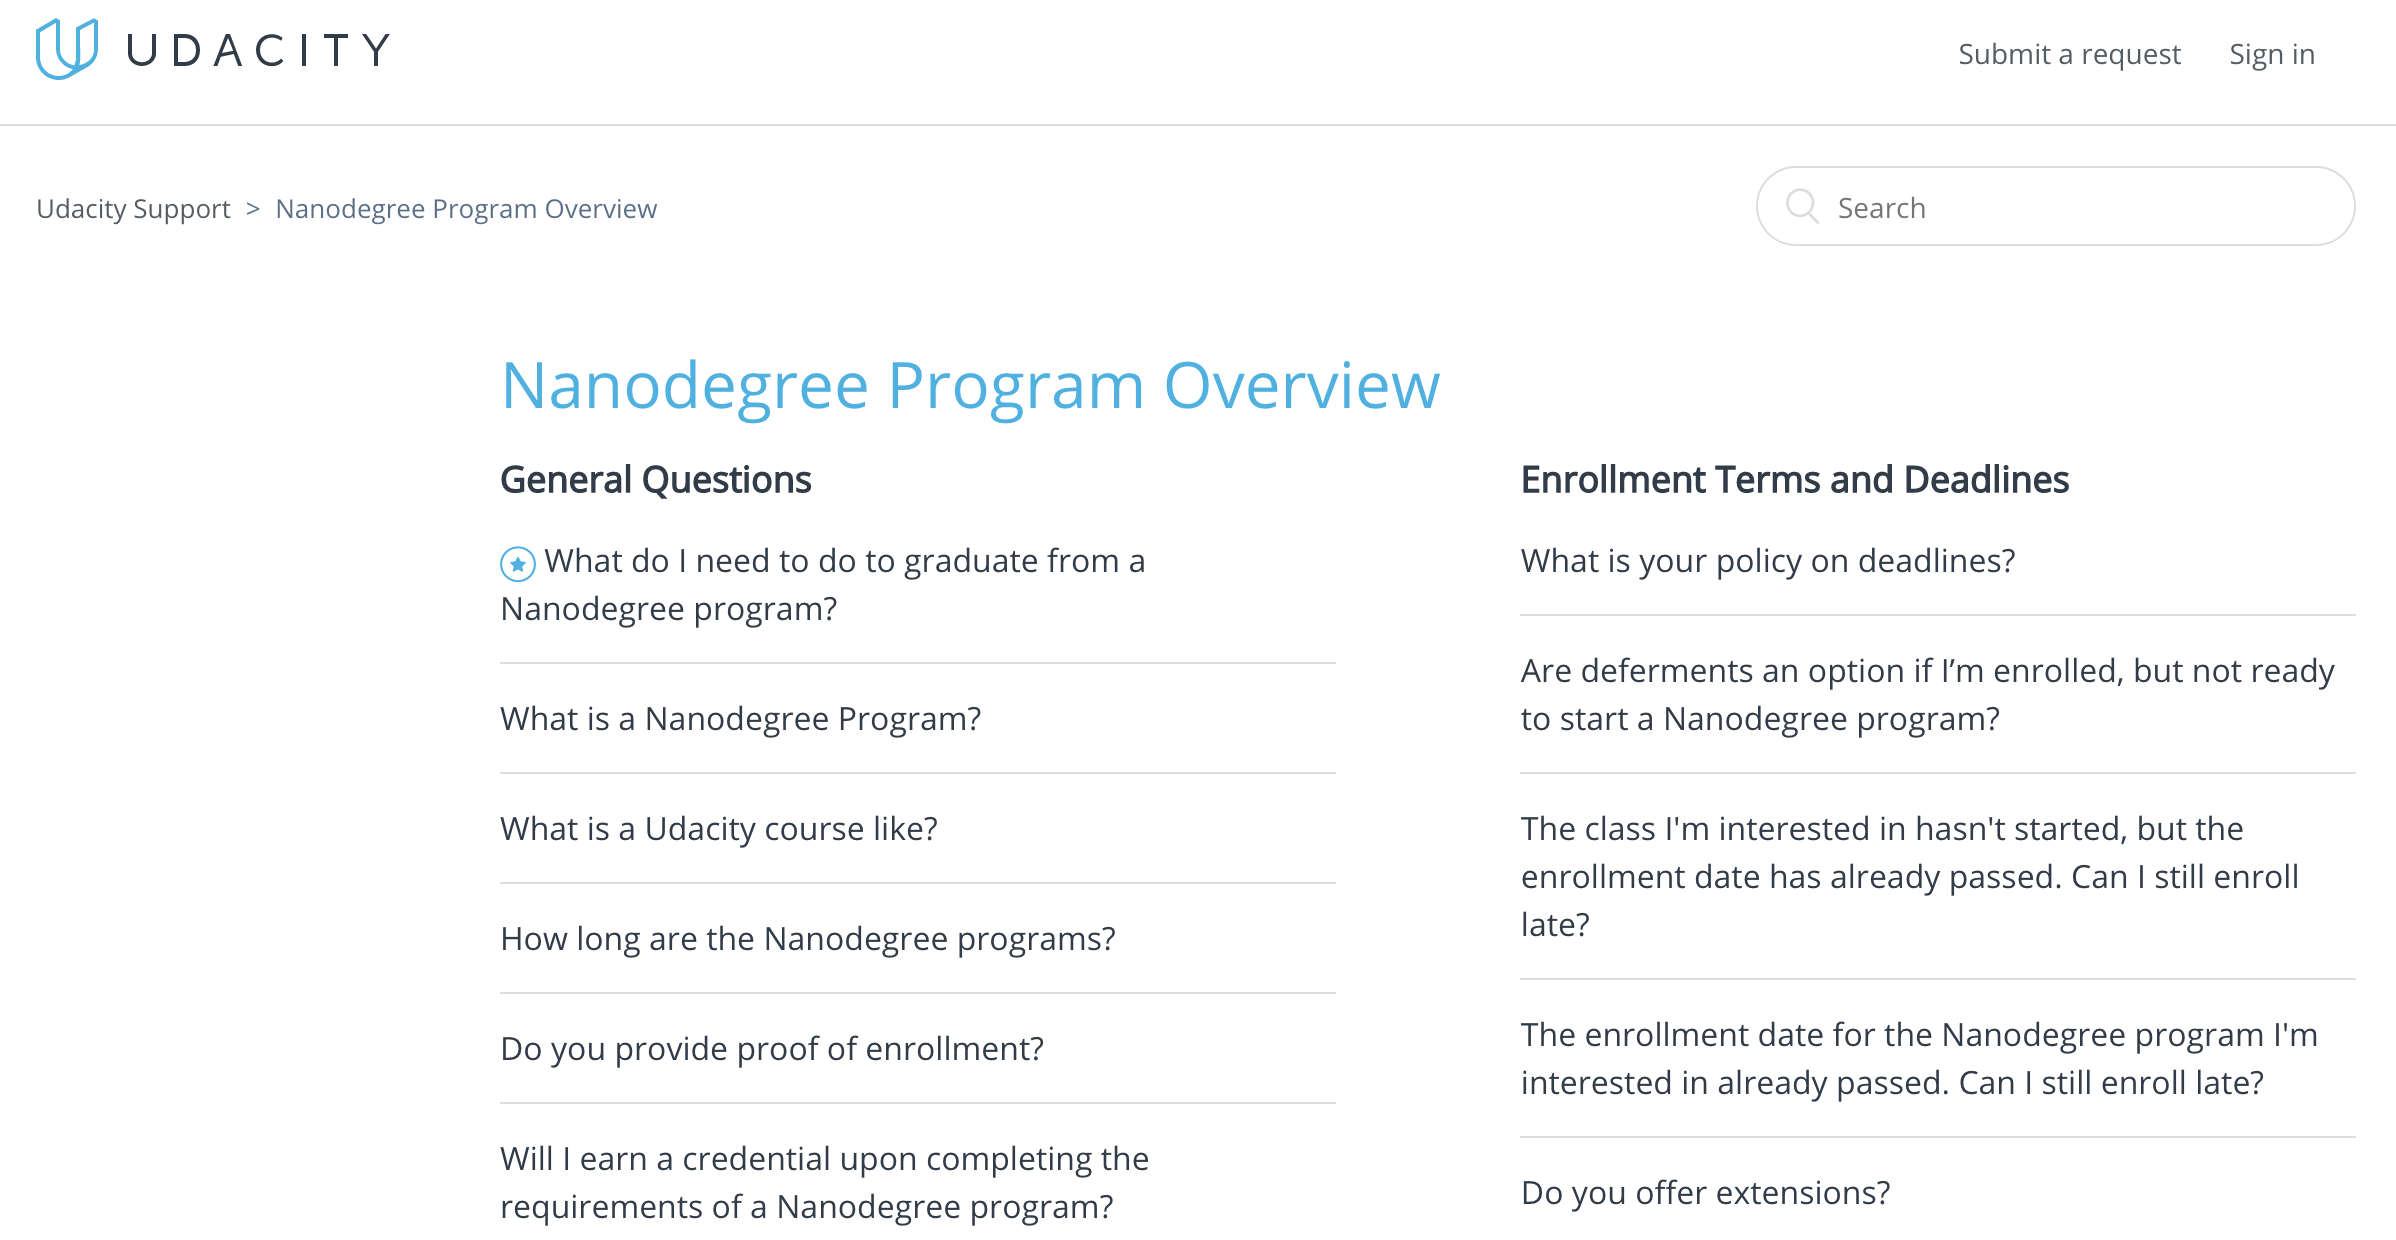This screenshot has height=1240, width=2396.
Task: Click Sign in link
Action: [x=2271, y=54]
